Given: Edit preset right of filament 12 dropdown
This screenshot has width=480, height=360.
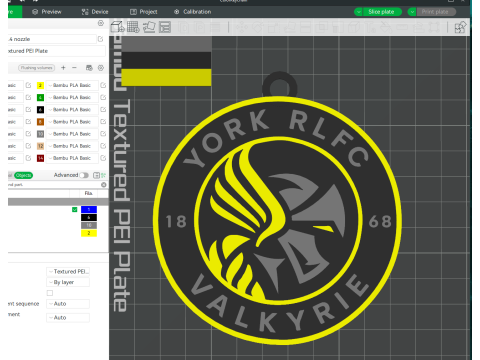Looking at the screenshot, I should tap(103, 146).
